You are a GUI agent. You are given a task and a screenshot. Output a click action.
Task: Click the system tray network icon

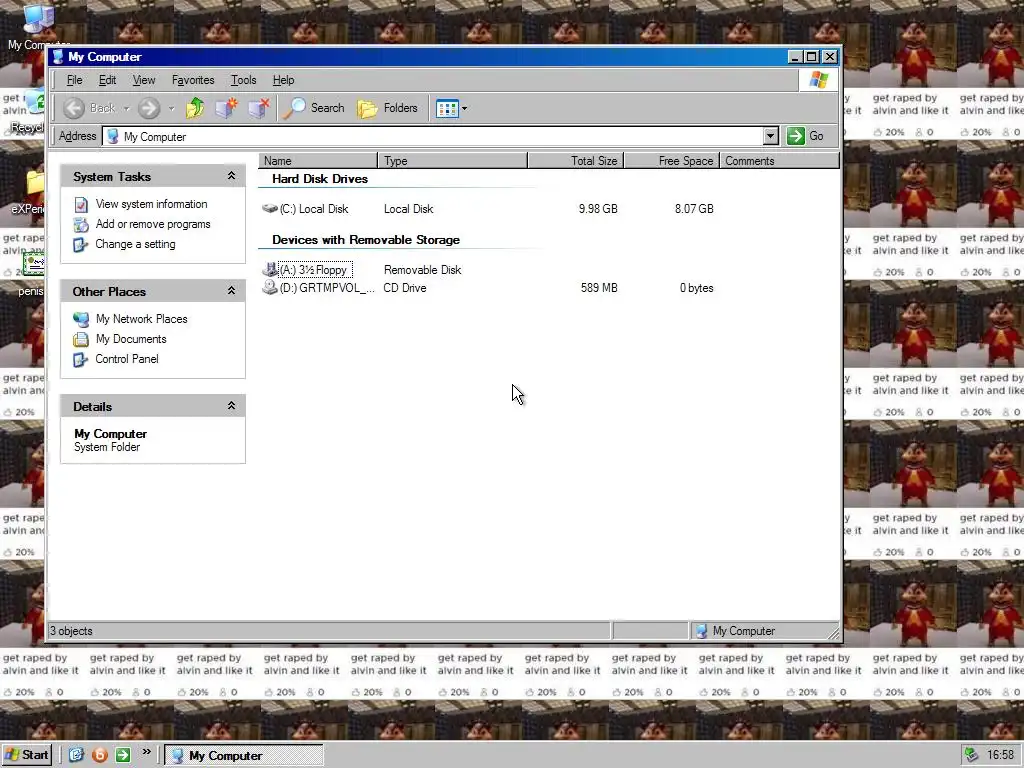[x=972, y=755]
